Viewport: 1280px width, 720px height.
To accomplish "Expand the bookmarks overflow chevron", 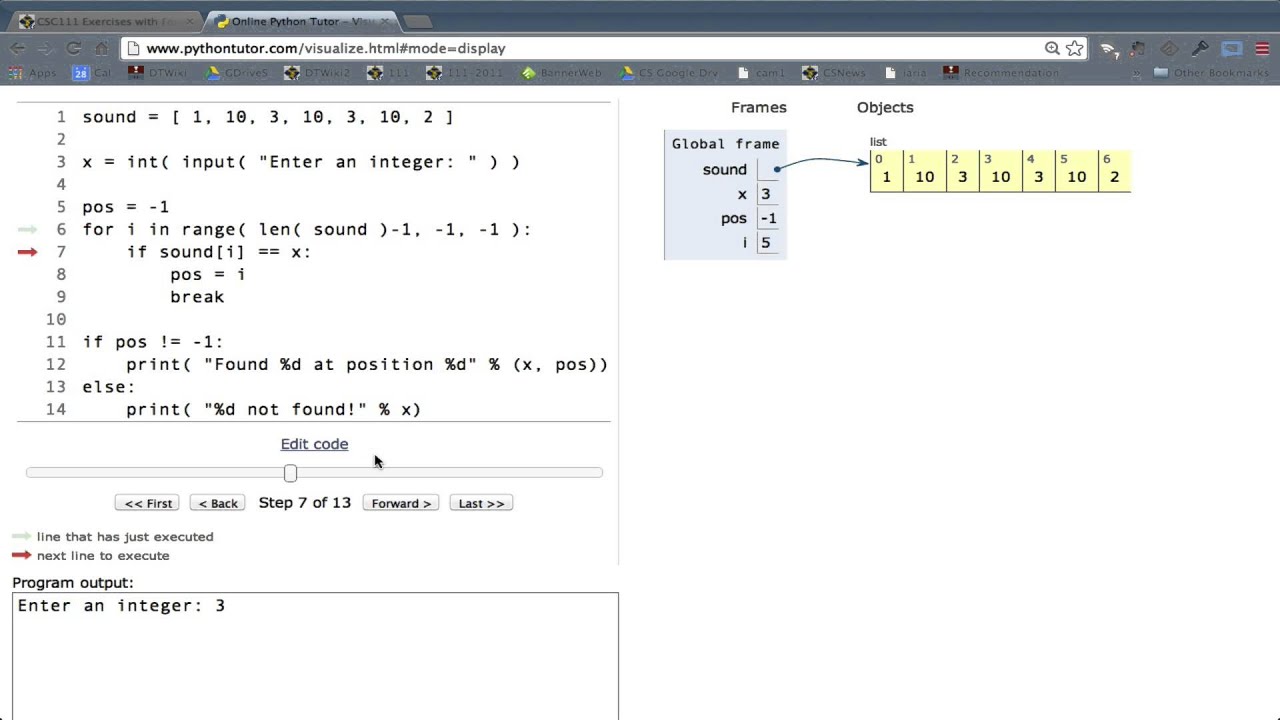I will tap(1136, 73).
